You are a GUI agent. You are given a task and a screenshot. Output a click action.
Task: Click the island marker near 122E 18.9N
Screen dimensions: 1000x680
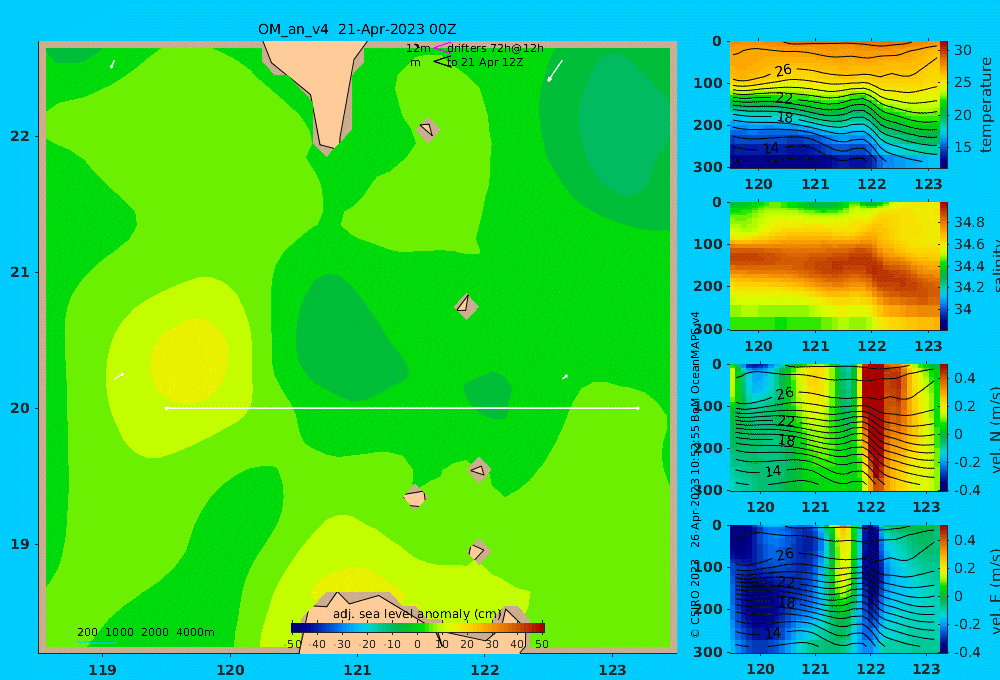click(x=478, y=551)
